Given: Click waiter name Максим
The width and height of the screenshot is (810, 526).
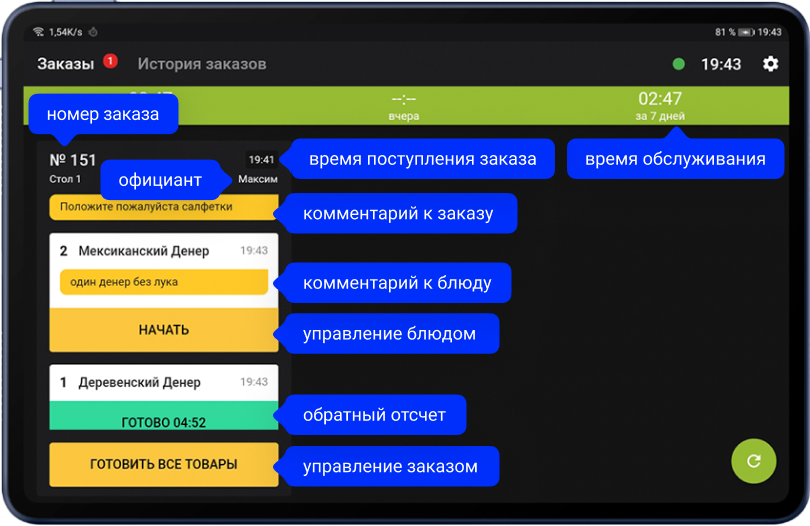Looking at the screenshot, I should point(257,179).
